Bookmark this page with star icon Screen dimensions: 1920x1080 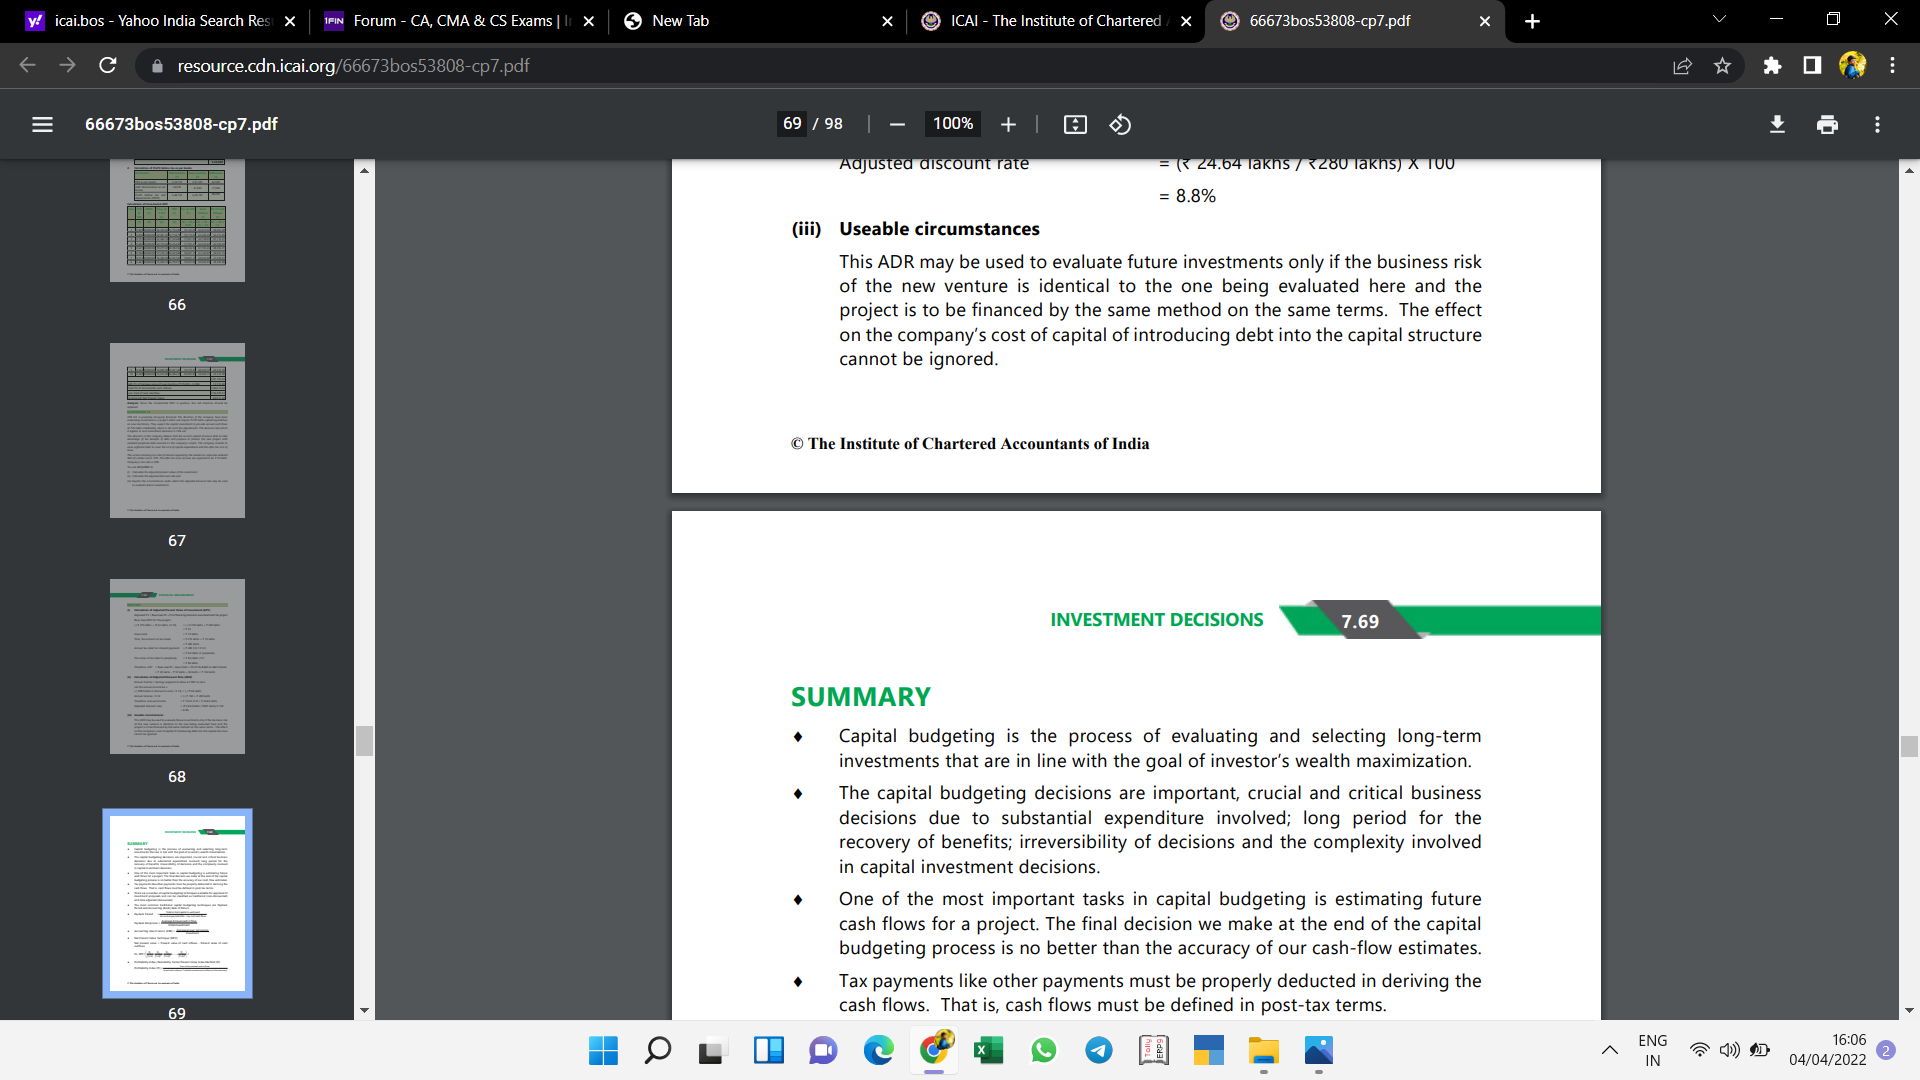click(1722, 66)
